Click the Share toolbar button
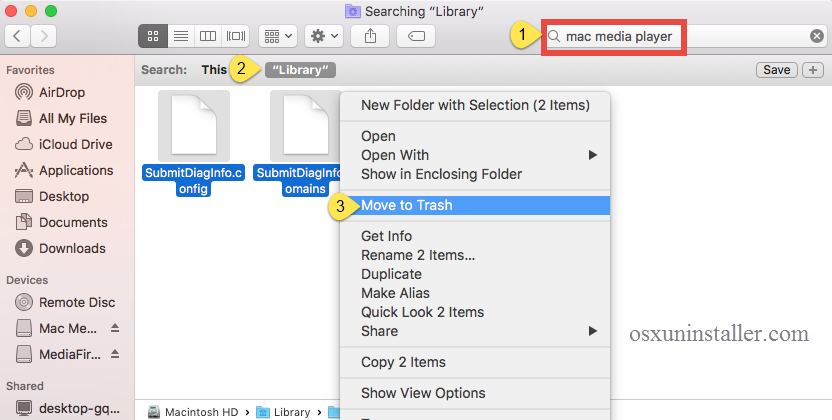The width and height of the screenshot is (832, 420). tap(370, 36)
